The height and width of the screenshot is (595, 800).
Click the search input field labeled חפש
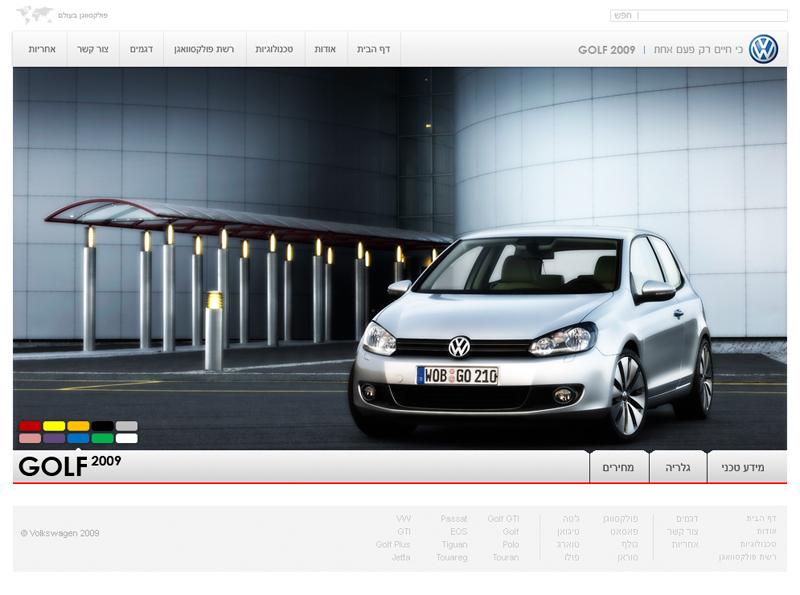(698, 16)
